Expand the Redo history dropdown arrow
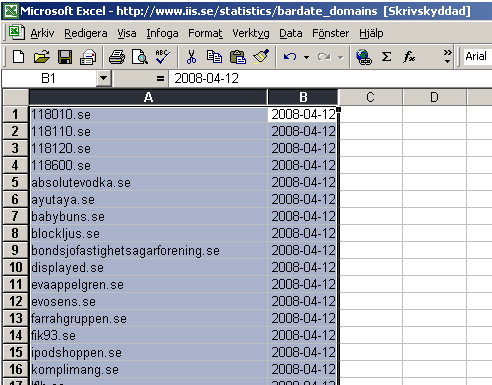This screenshot has width=492, height=385. 340,57
